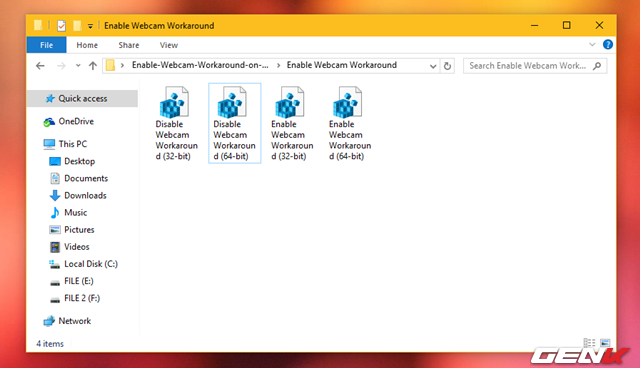Open Pictures folder in sidebar

71,230
